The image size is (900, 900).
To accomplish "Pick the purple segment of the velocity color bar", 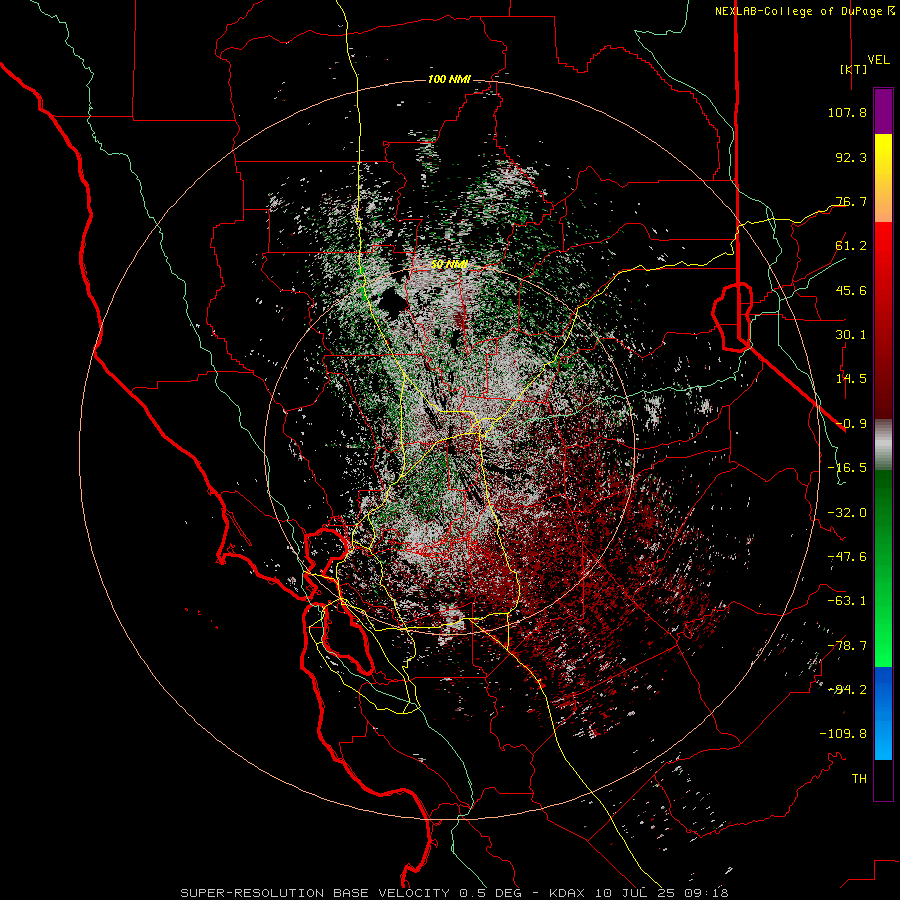I will [883, 111].
